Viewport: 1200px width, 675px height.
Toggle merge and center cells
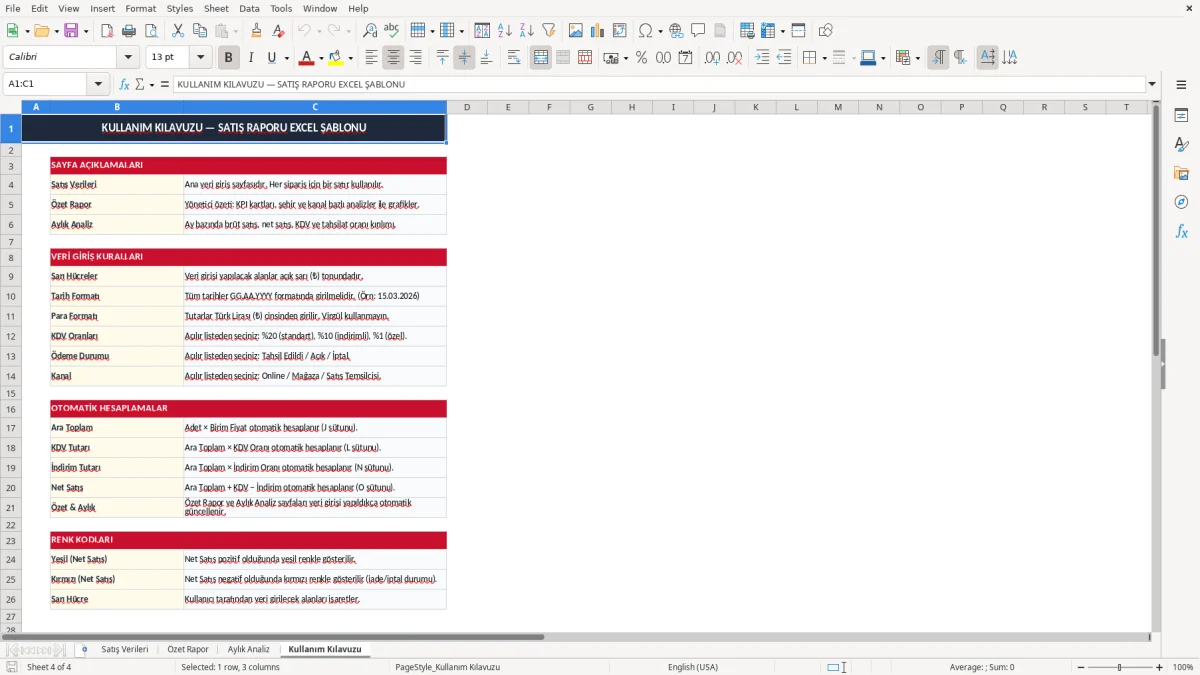click(x=541, y=58)
